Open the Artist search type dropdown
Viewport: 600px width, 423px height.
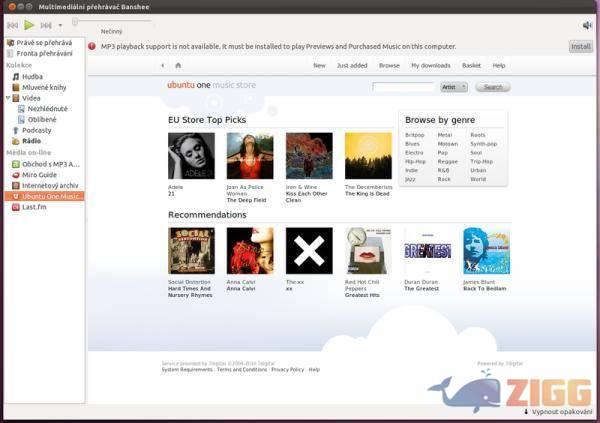(453, 87)
